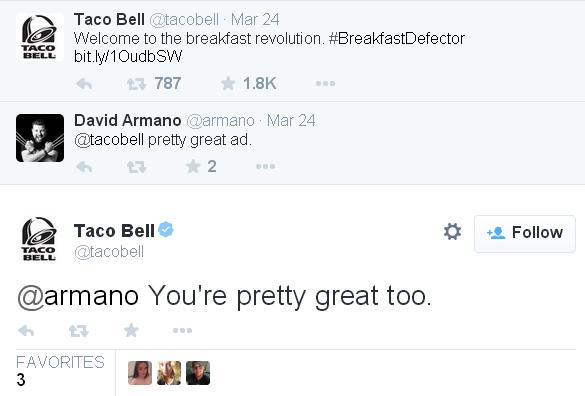Open the #BreakfastDefector hashtag

click(x=397, y=38)
